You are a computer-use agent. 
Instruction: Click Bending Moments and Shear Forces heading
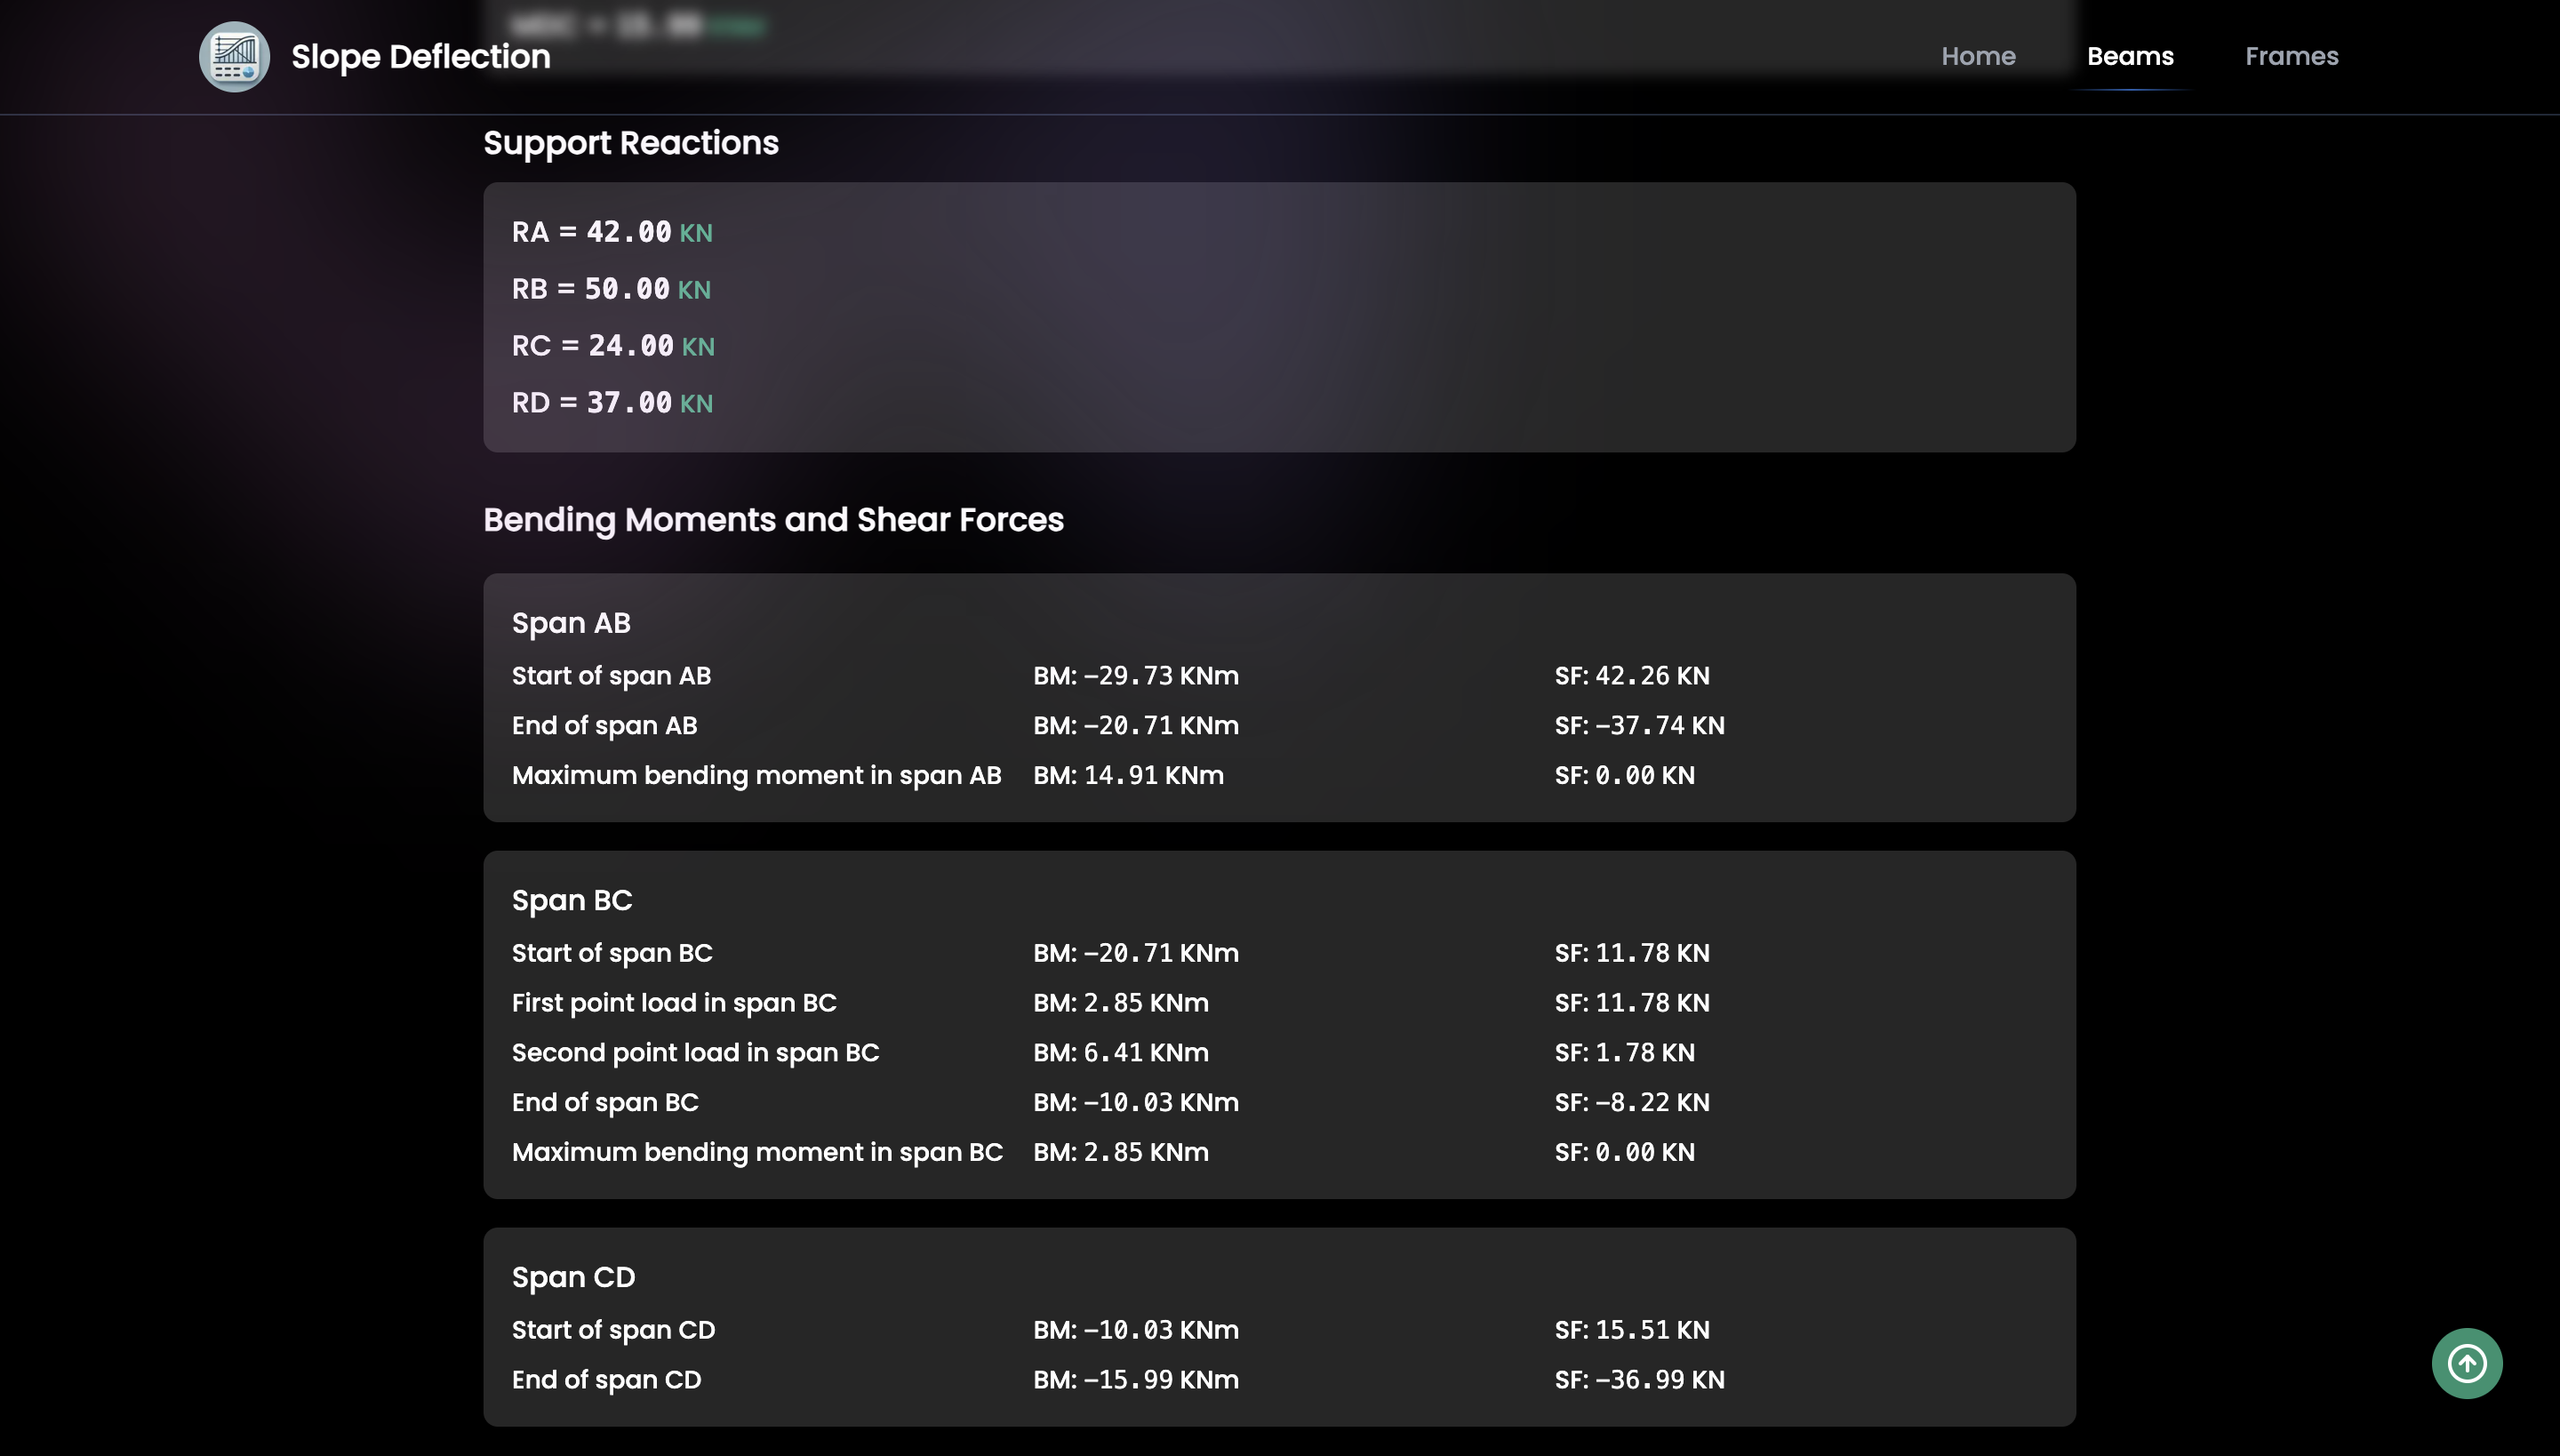(772, 520)
